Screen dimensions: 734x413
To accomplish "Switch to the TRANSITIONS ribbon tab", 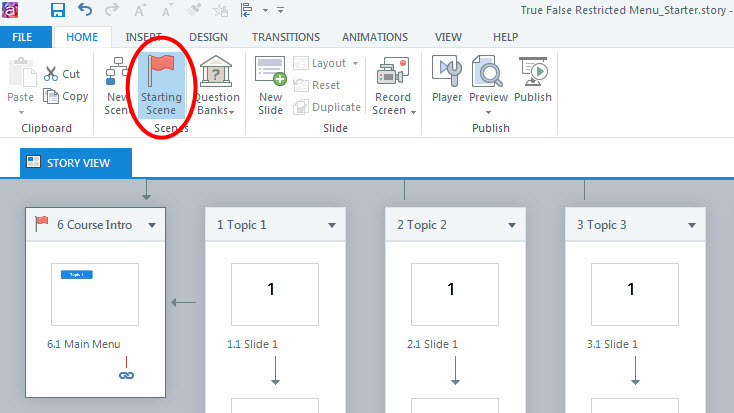I will pyautogui.click(x=286, y=37).
